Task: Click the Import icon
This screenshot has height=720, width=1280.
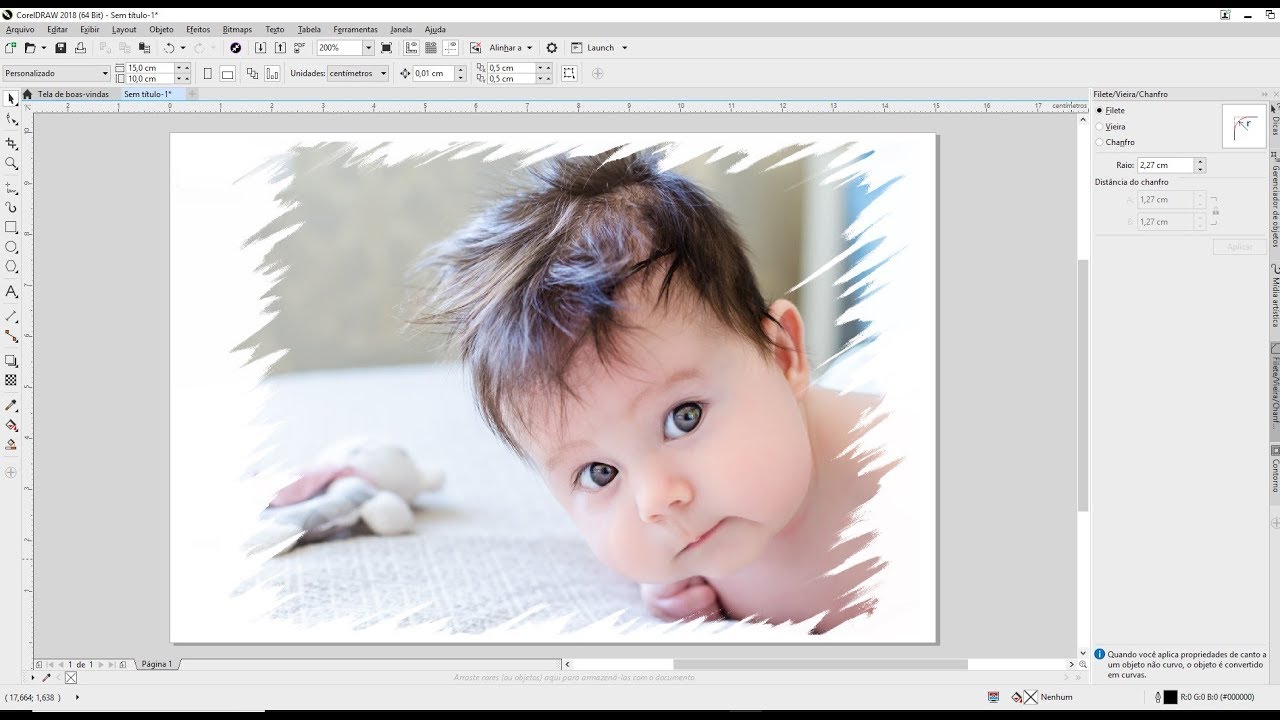Action: (x=260, y=48)
